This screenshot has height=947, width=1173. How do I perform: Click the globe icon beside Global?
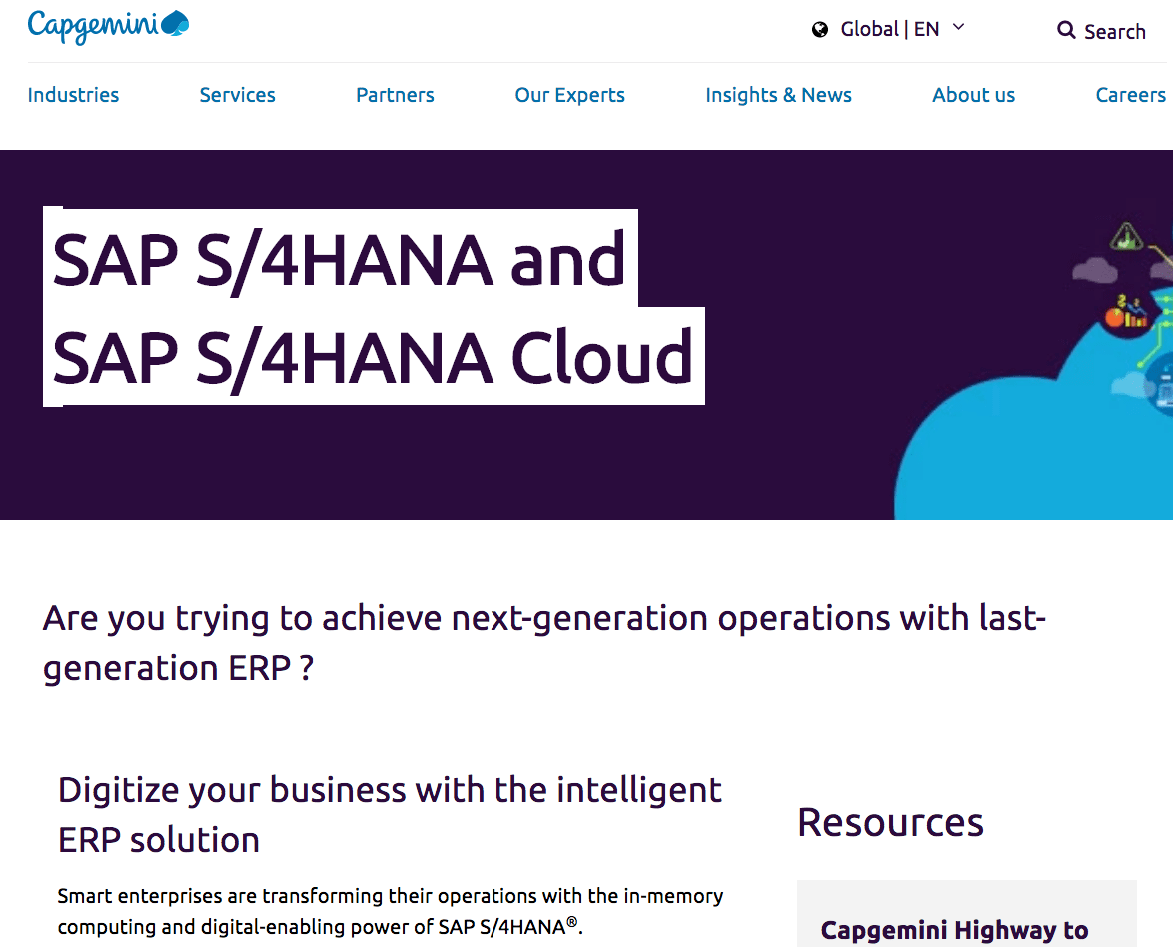pos(820,30)
